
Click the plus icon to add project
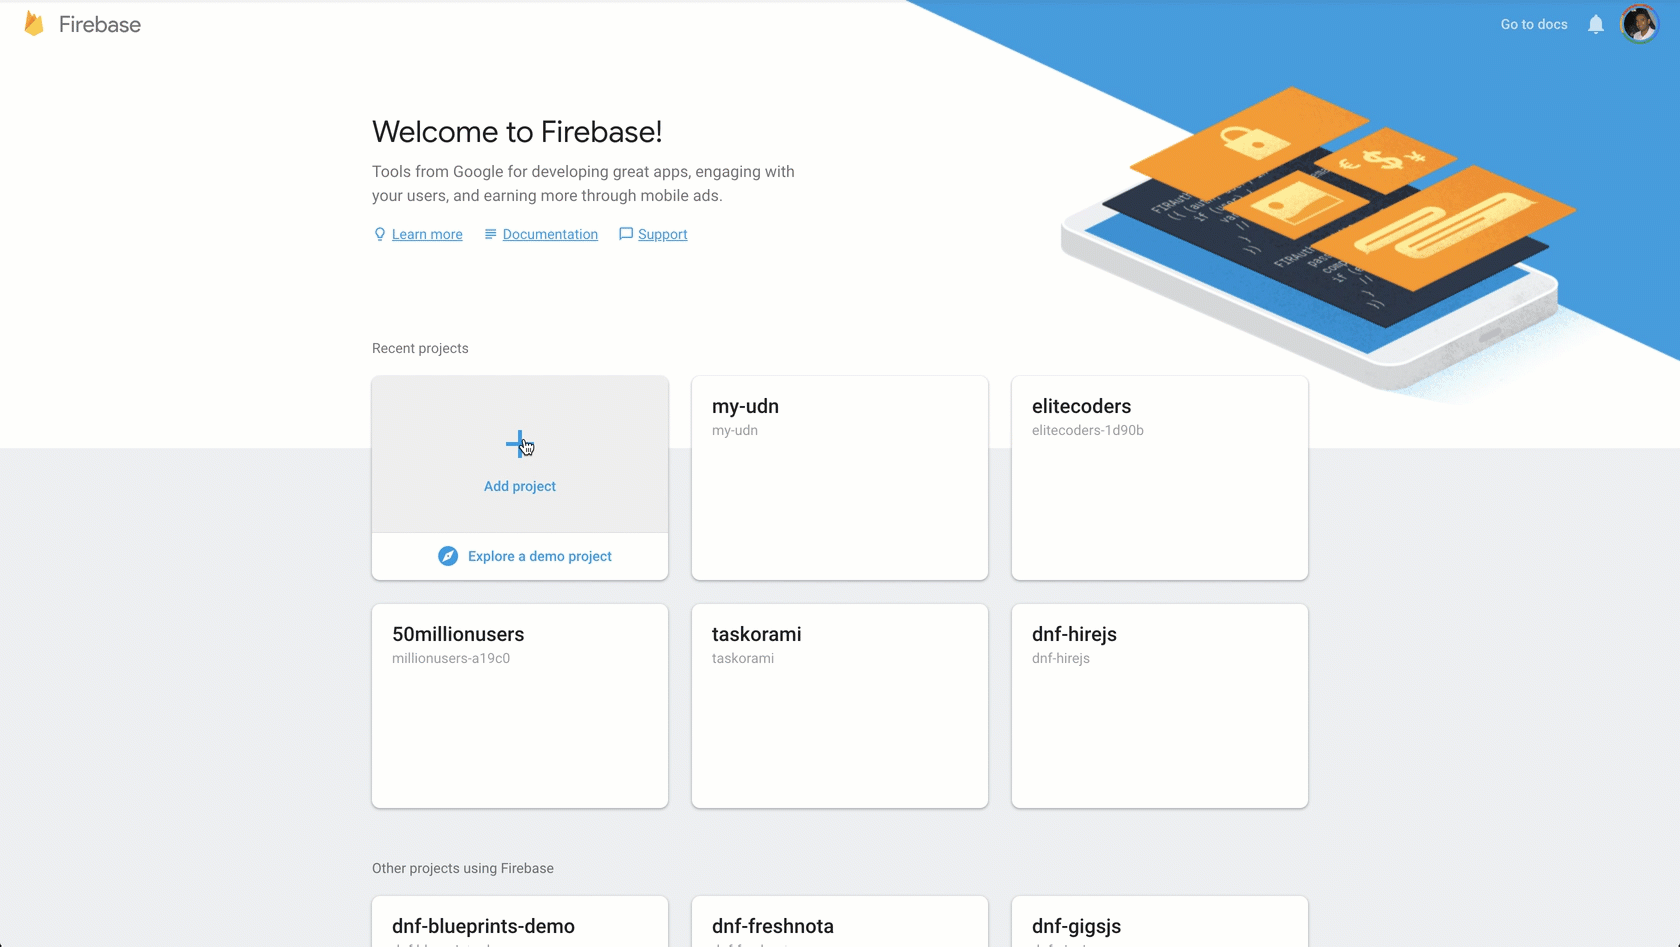coord(519,444)
